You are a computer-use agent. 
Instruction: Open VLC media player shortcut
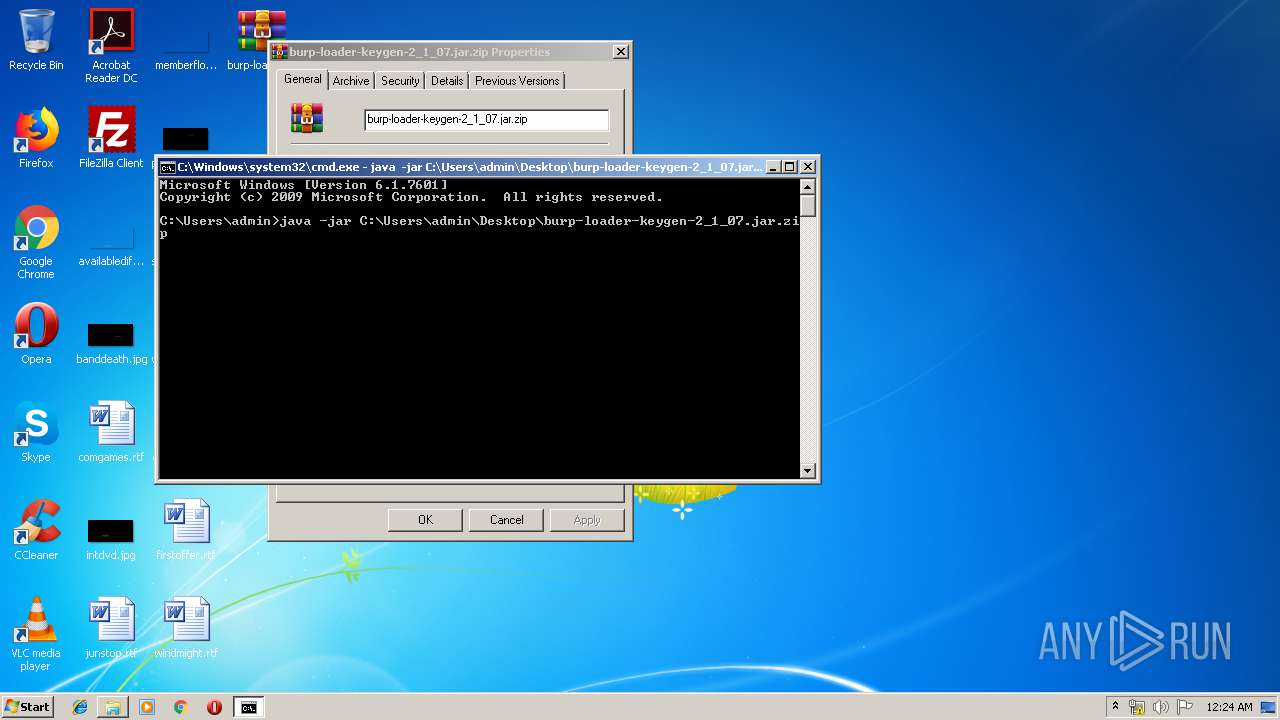pos(36,634)
